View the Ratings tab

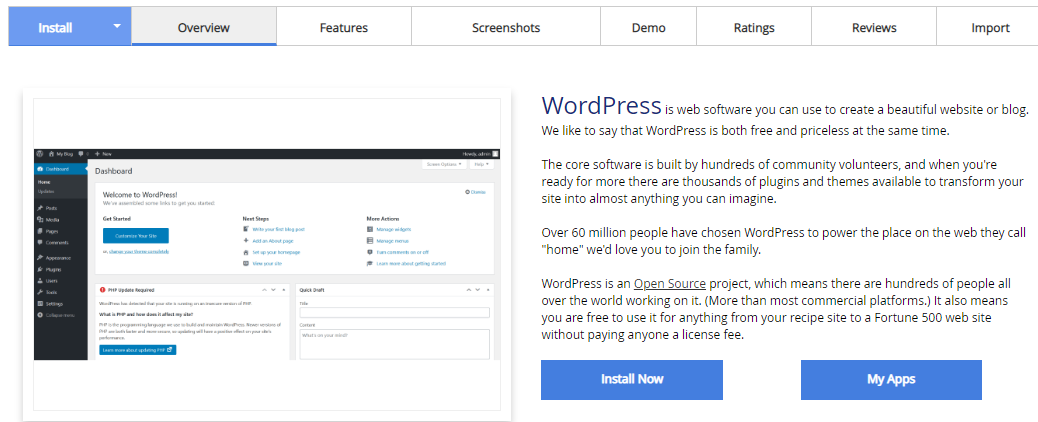click(754, 27)
